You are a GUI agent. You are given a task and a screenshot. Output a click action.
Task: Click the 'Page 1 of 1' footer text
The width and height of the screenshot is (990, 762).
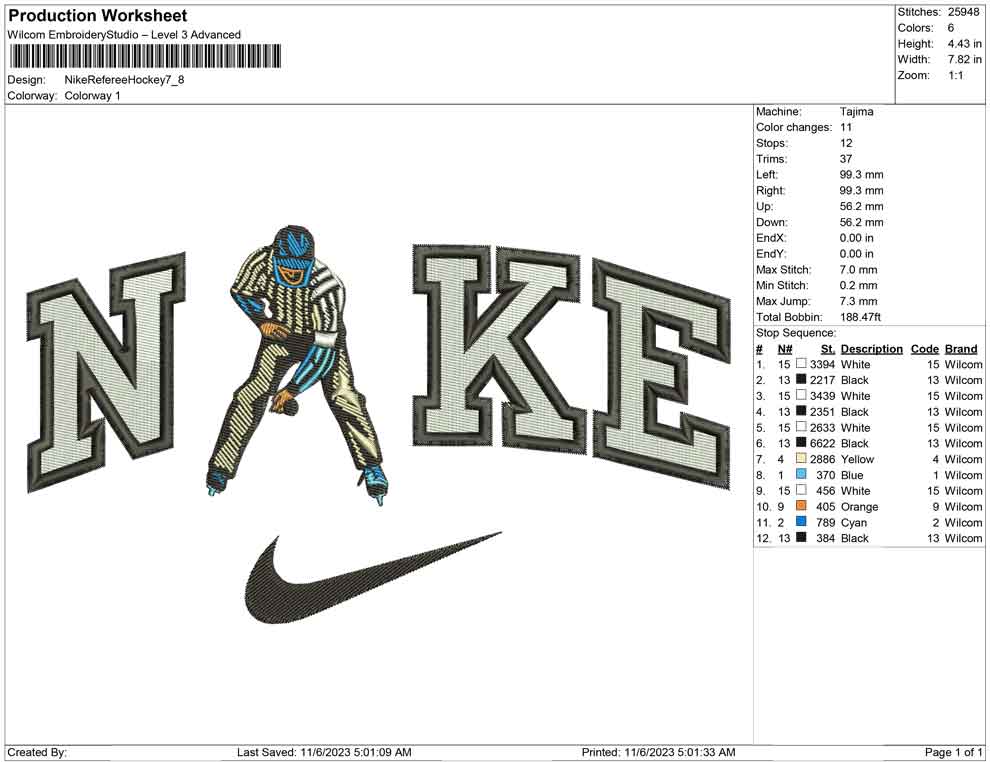pos(953,752)
